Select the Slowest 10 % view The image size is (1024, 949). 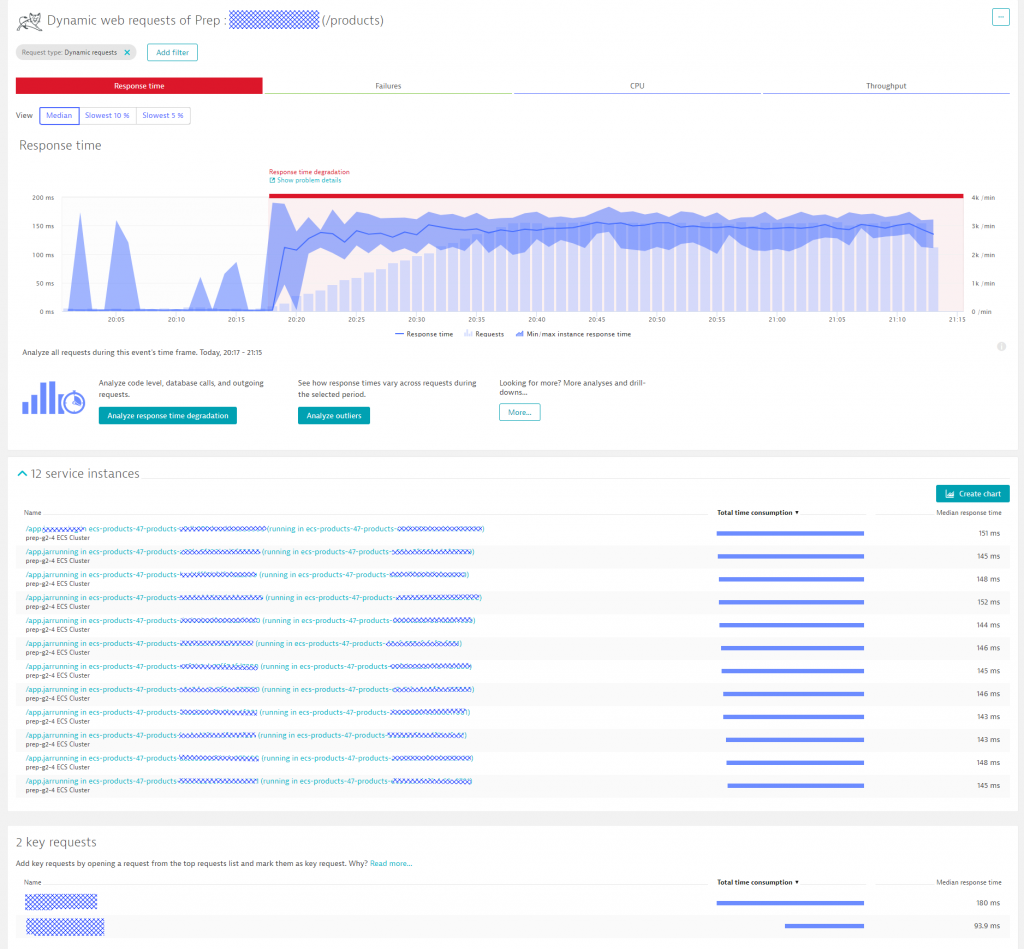pos(107,115)
